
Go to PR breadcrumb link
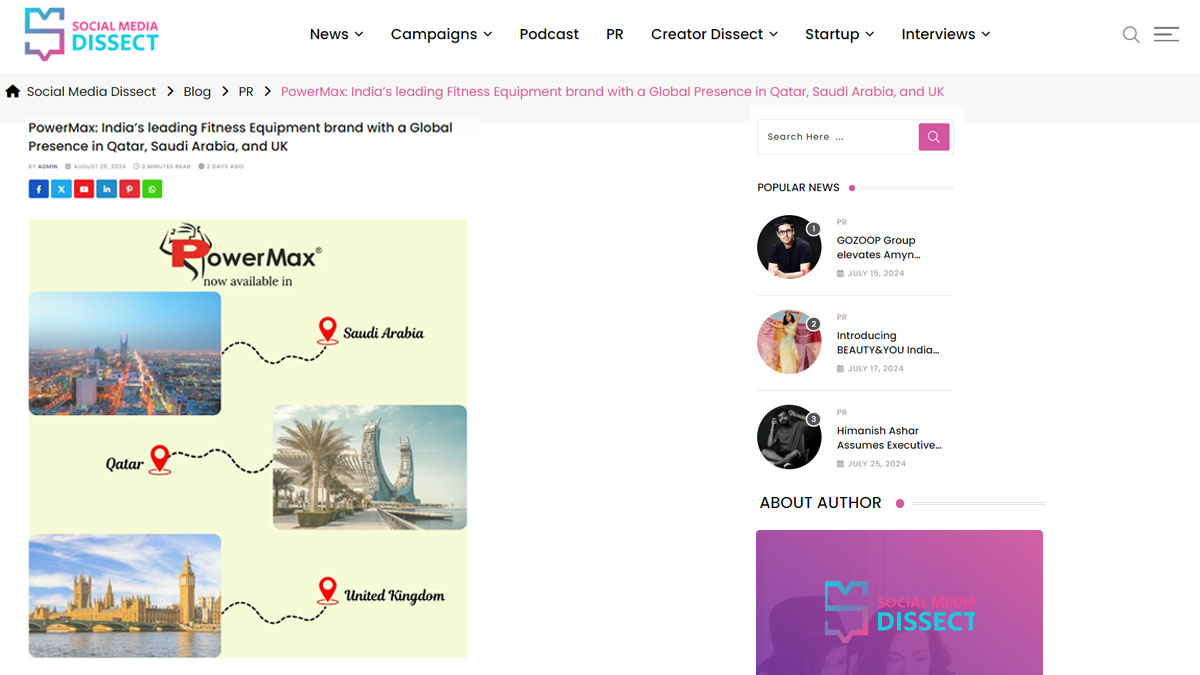point(246,91)
